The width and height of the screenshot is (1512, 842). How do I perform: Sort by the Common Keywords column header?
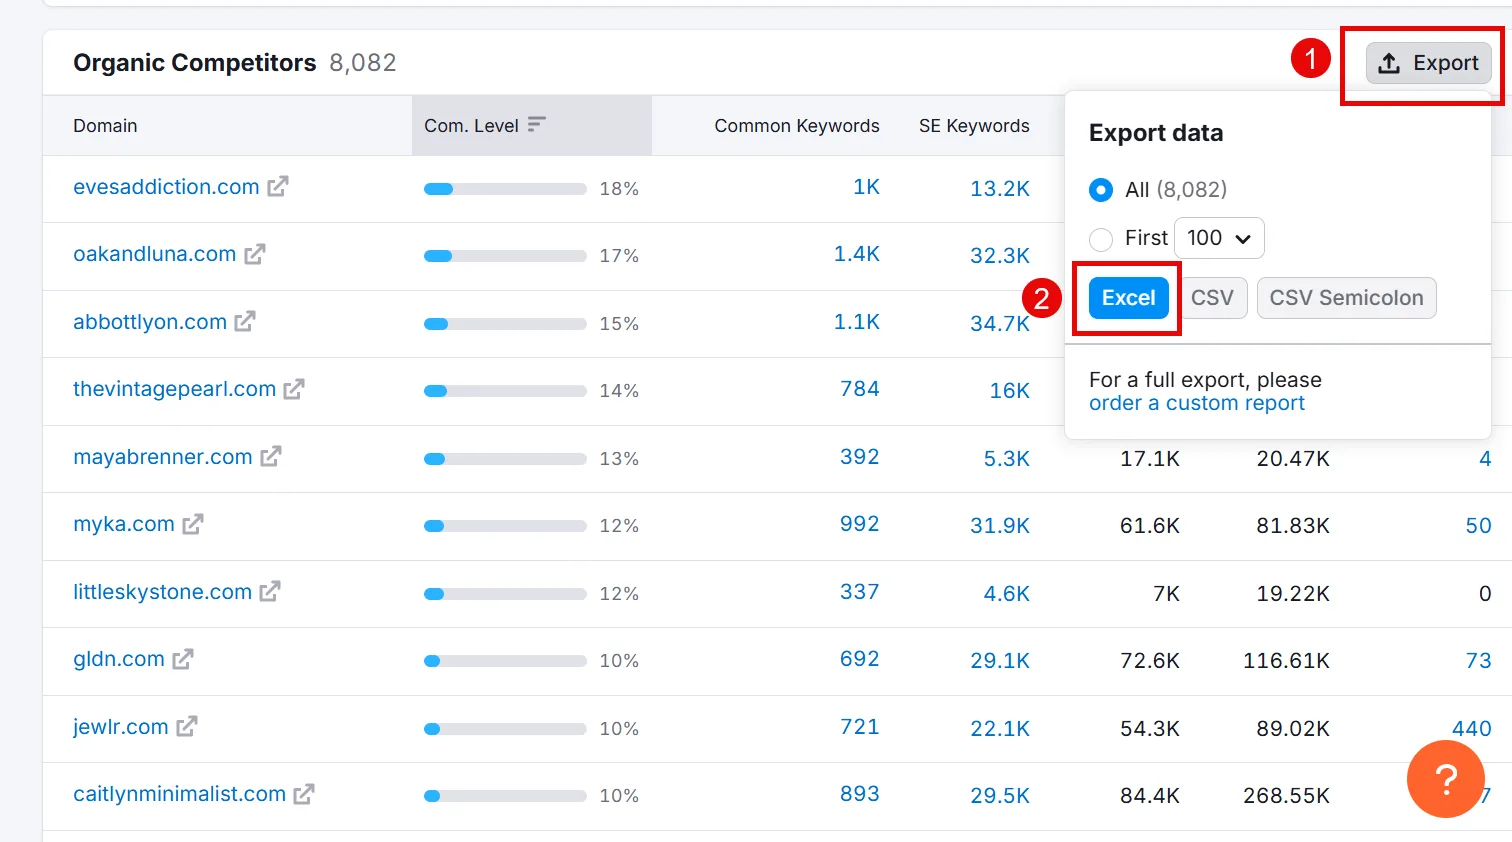click(797, 126)
